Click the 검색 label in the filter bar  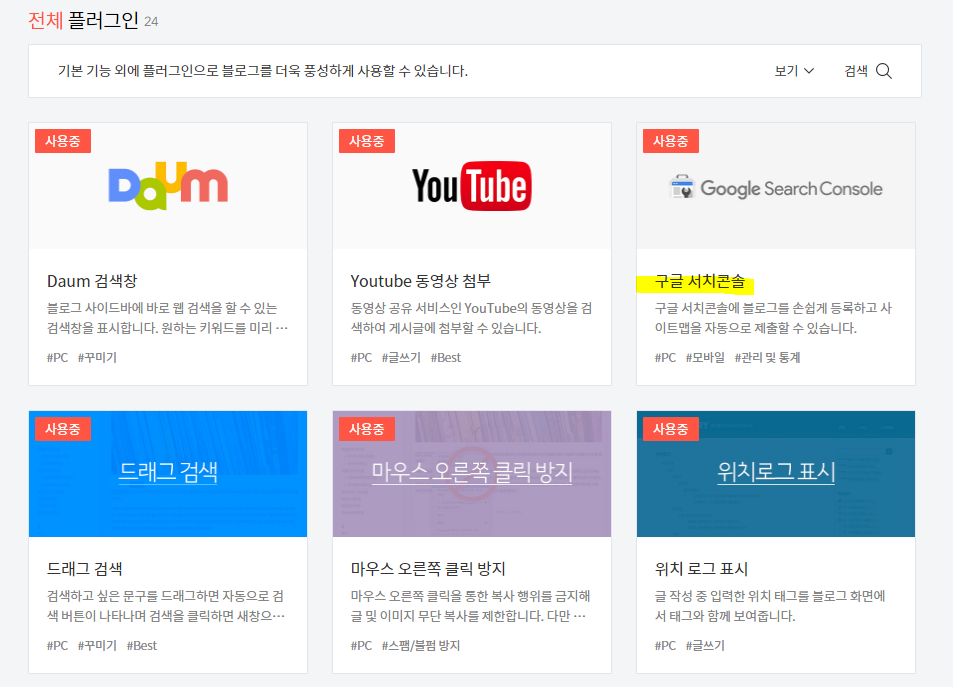click(856, 71)
